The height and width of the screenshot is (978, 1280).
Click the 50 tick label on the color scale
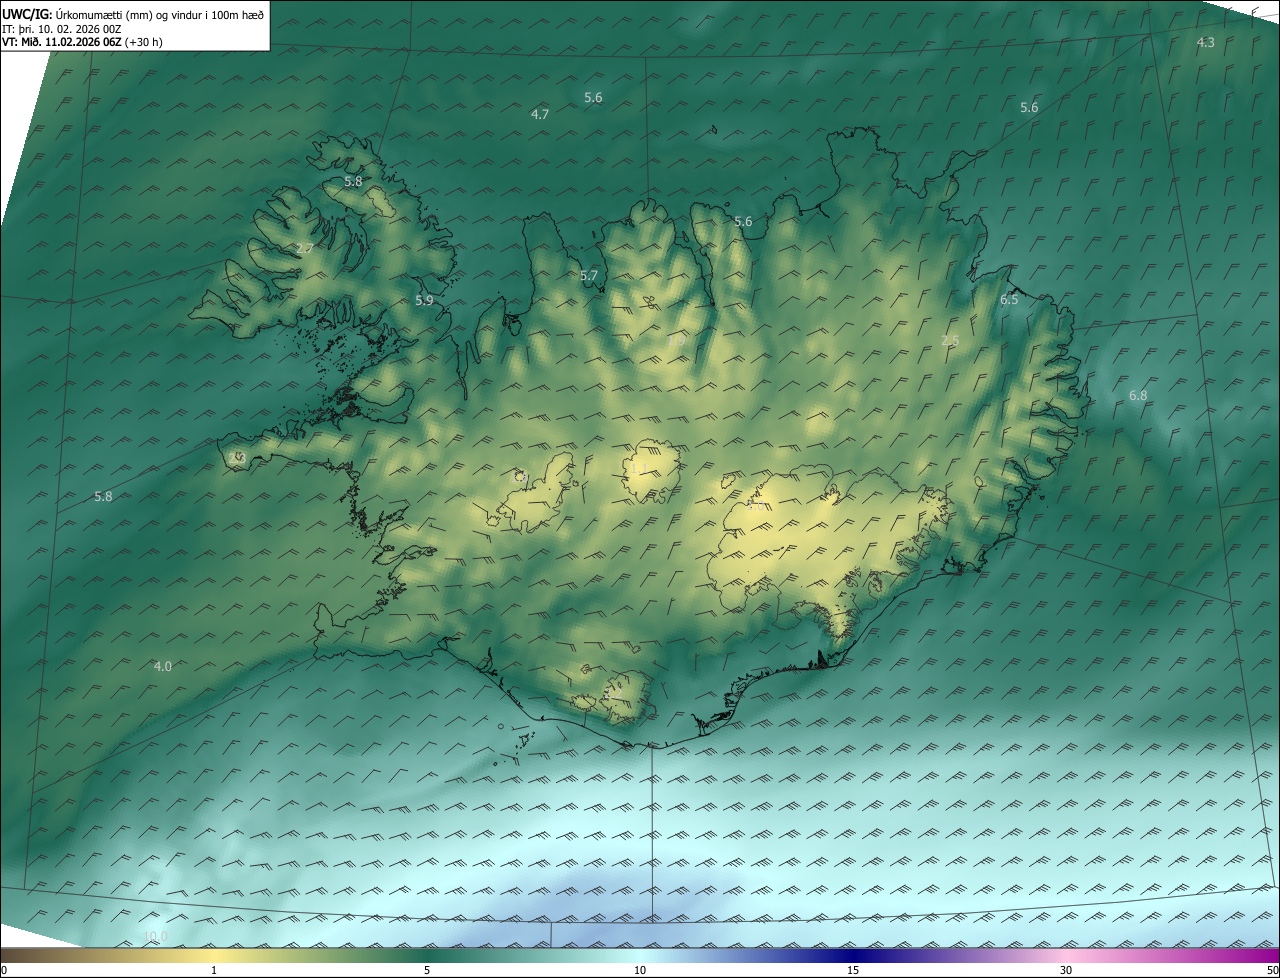(1272, 970)
